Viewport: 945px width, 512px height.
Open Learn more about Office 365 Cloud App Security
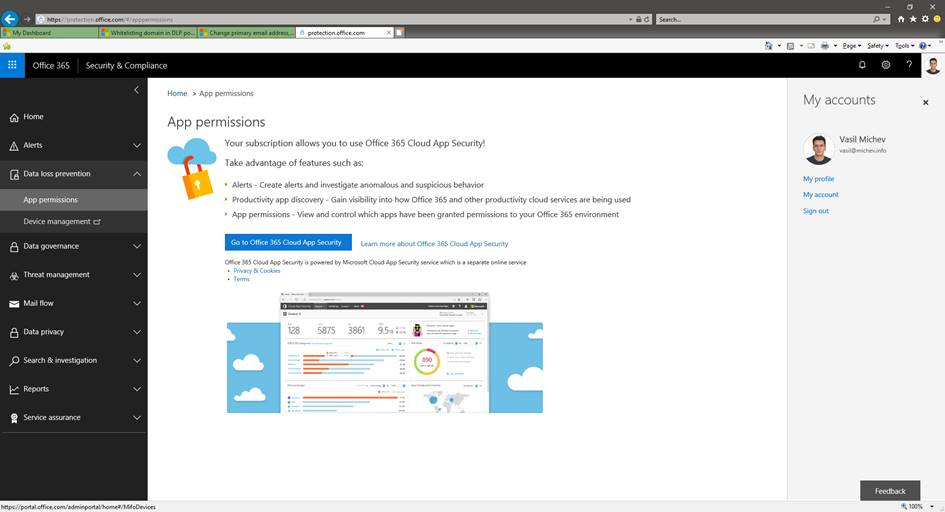(x=434, y=244)
